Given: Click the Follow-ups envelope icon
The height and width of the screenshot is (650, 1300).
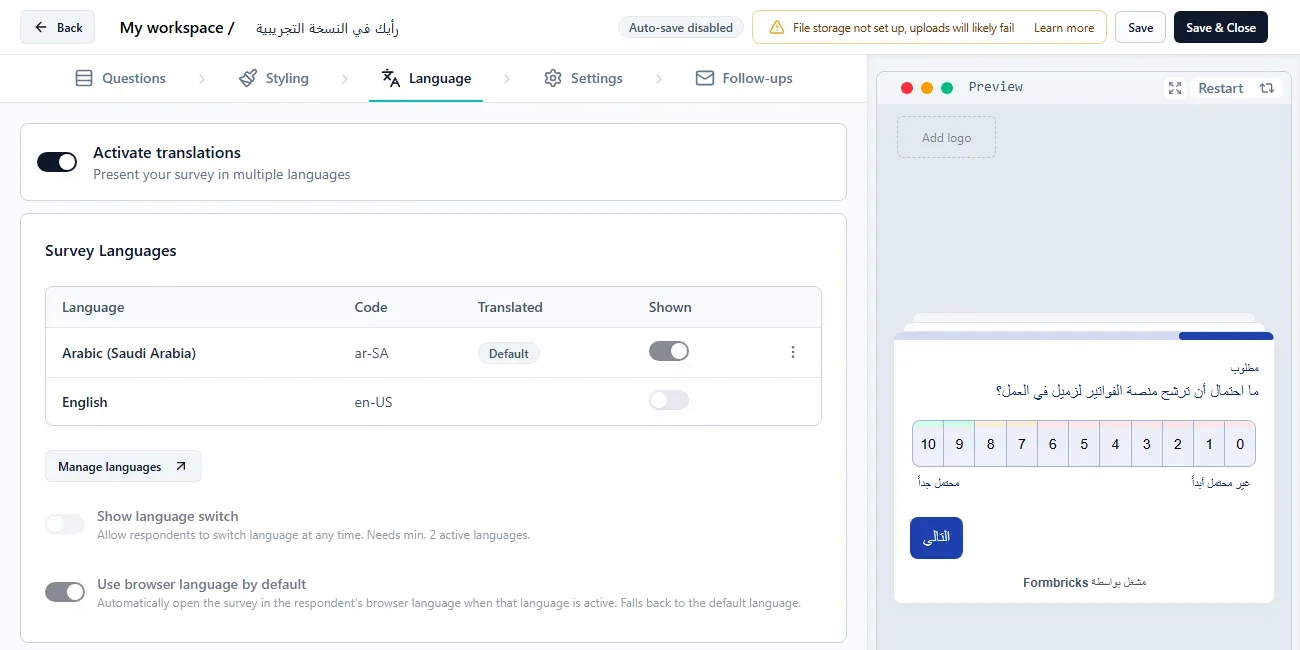Looking at the screenshot, I should (705, 78).
